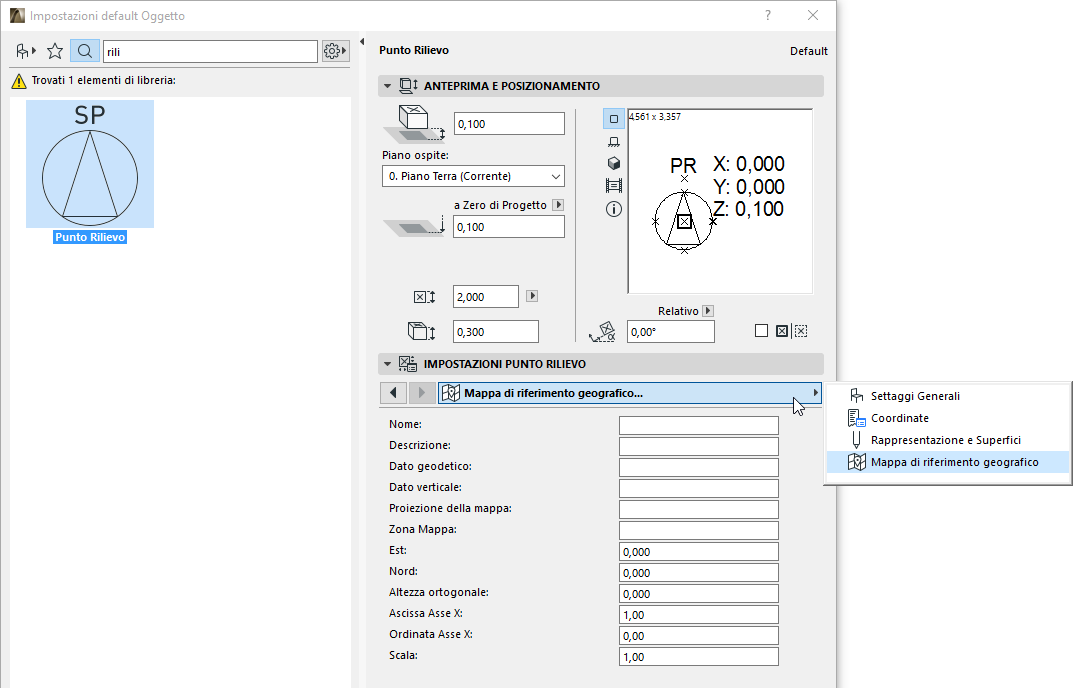Choose Coordinate from the popup menu
The height and width of the screenshot is (688, 1074).
click(949, 418)
